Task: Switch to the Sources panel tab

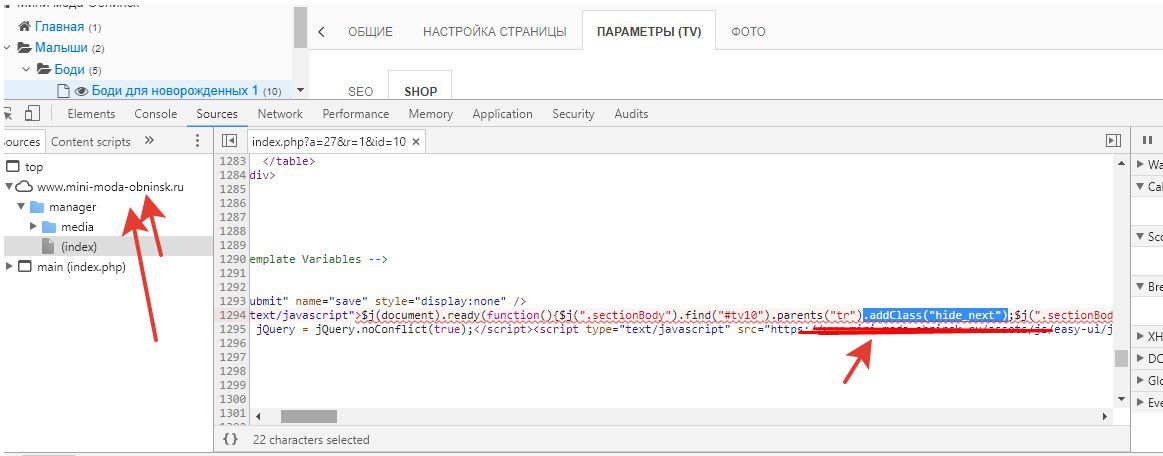Action: tap(217, 113)
